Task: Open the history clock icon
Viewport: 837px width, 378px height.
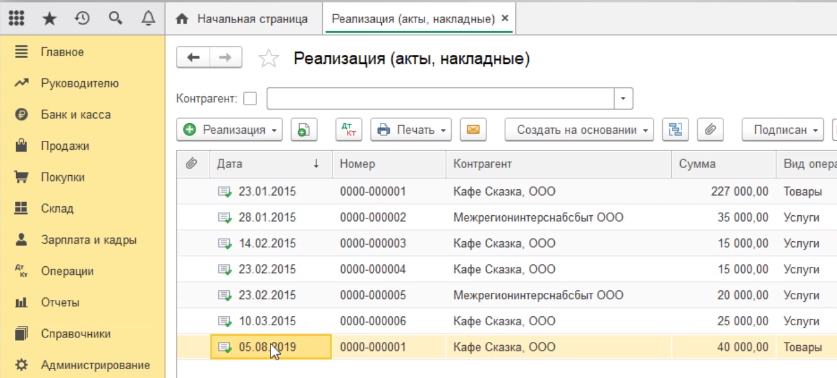Action: (x=82, y=19)
